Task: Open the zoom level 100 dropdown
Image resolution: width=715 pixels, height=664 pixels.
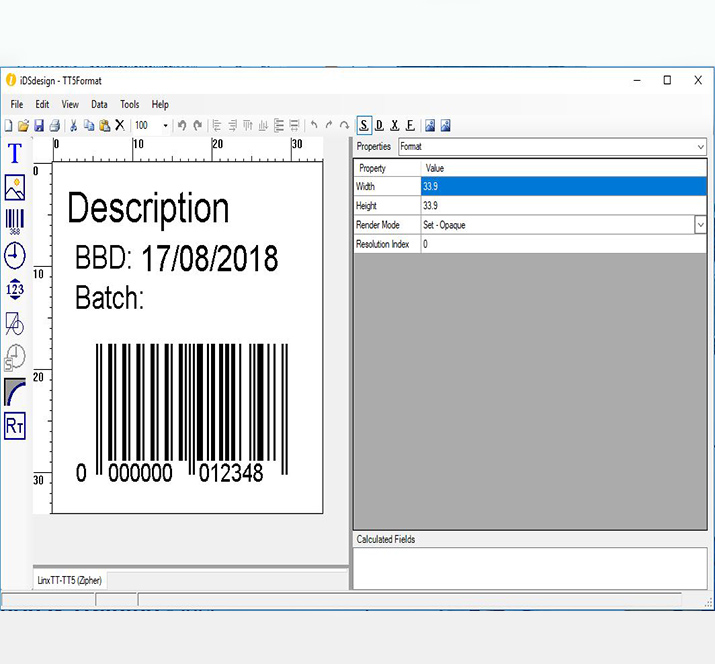Action: tap(165, 125)
